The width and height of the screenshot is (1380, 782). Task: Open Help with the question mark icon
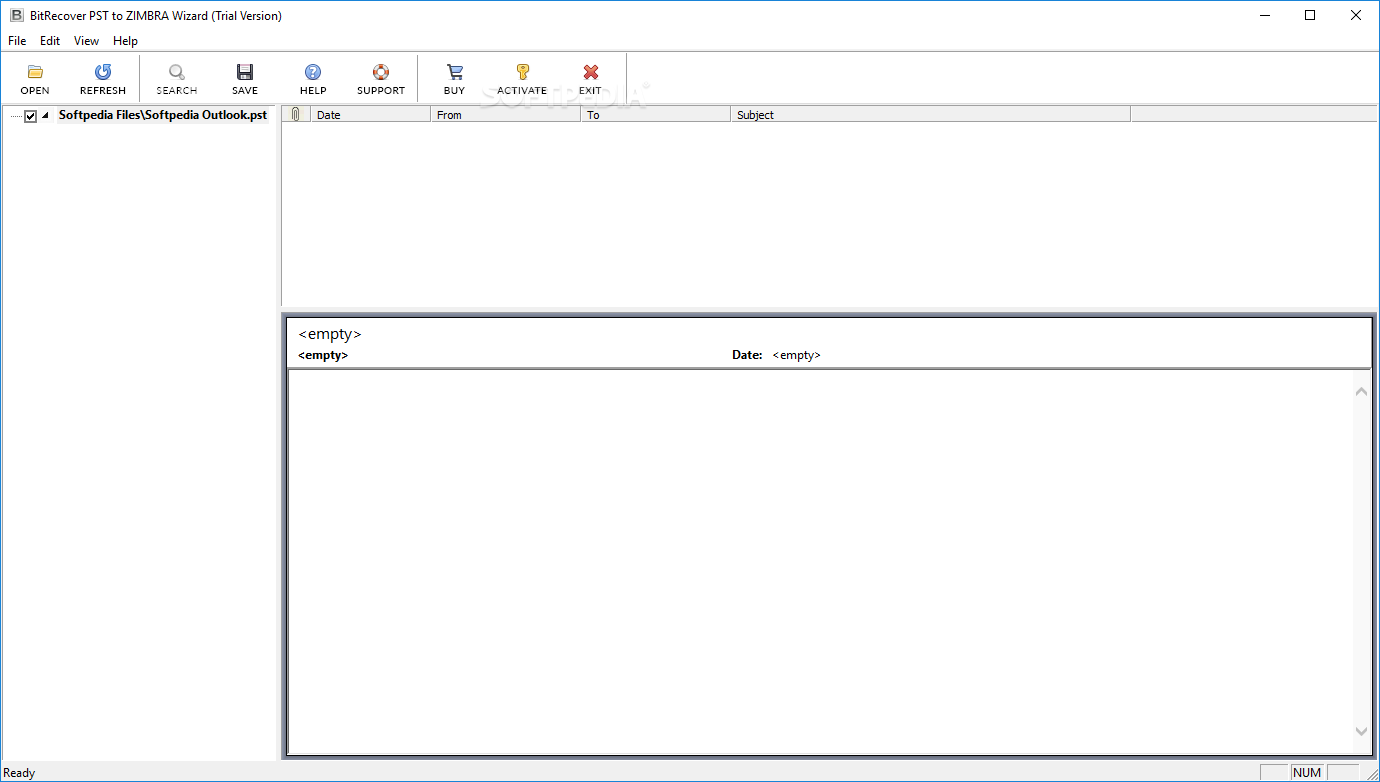point(313,72)
